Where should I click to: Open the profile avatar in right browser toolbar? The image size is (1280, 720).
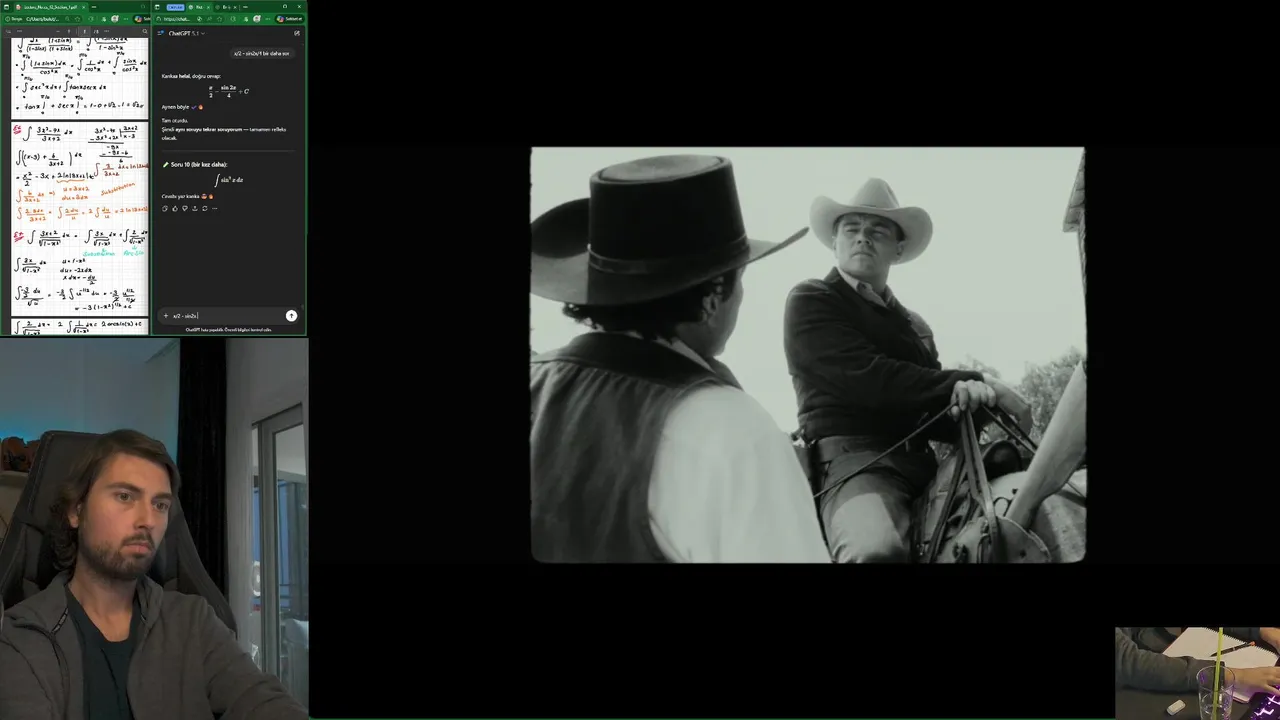point(257,19)
